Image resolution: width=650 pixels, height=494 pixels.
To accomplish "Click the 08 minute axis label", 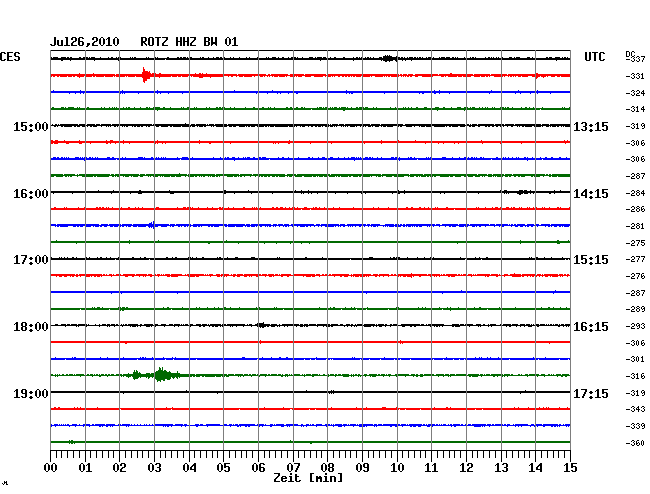I will coord(327,468).
